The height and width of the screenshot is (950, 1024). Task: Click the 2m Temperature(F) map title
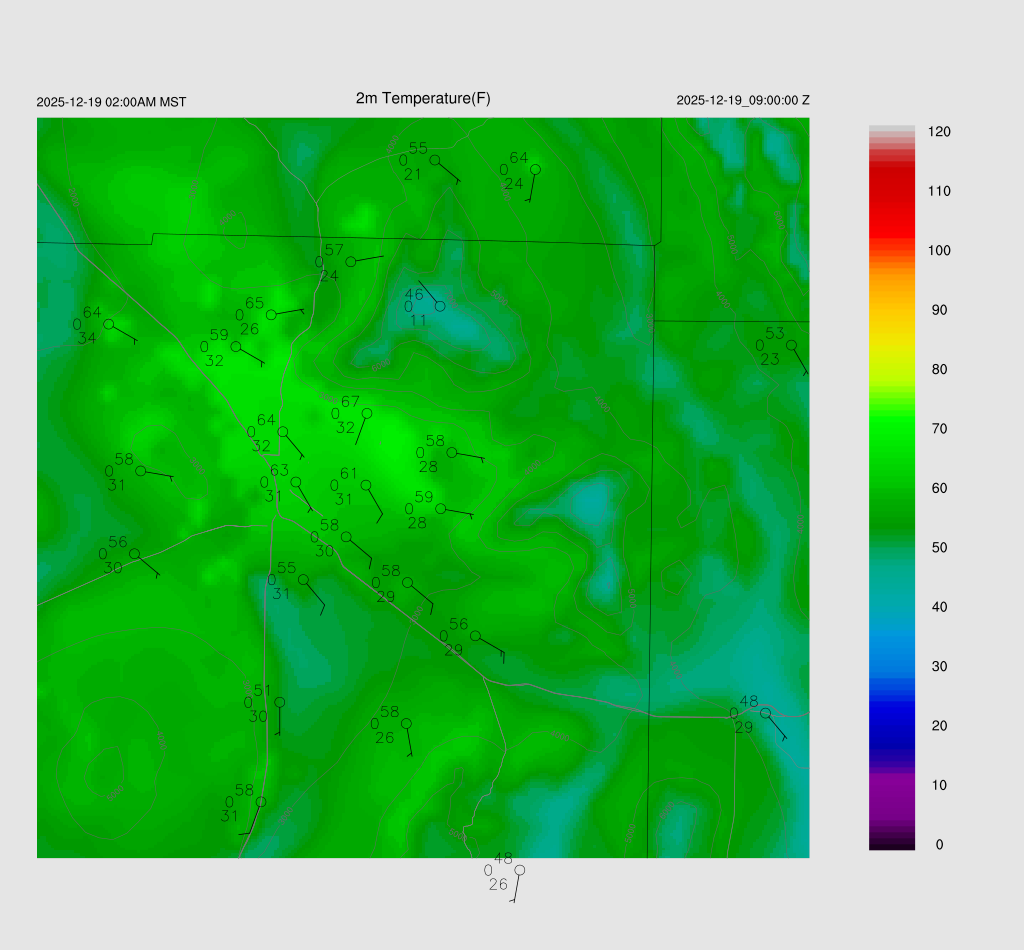pyautogui.click(x=423, y=98)
